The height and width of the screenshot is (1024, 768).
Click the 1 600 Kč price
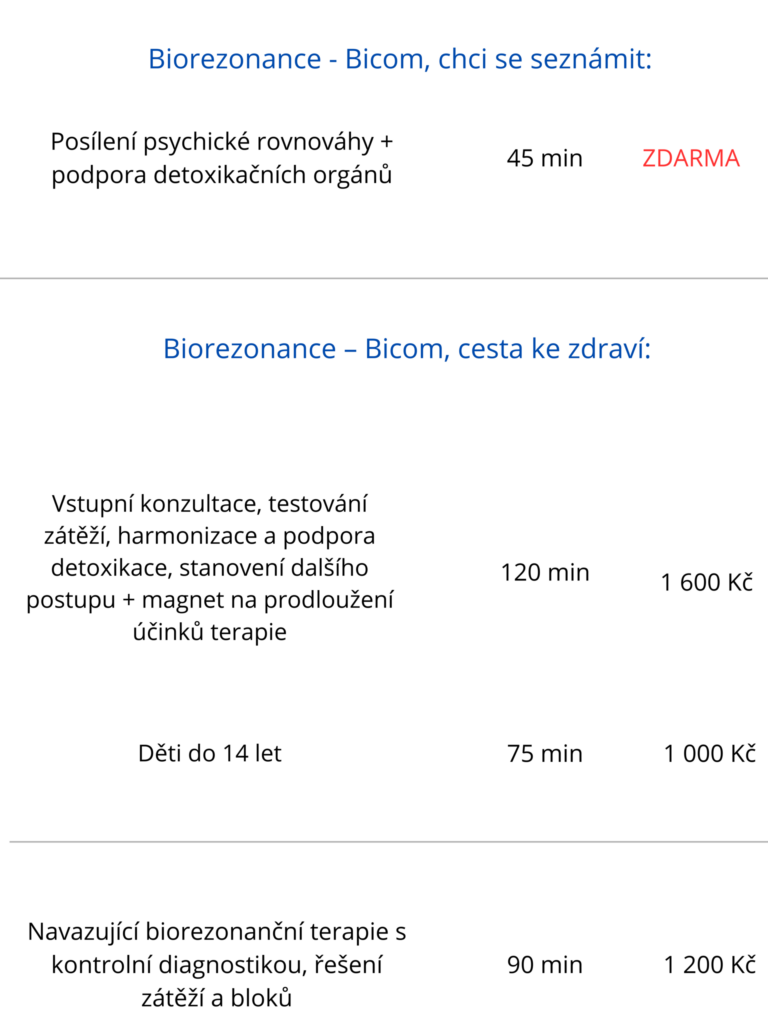(x=707, y=582)
